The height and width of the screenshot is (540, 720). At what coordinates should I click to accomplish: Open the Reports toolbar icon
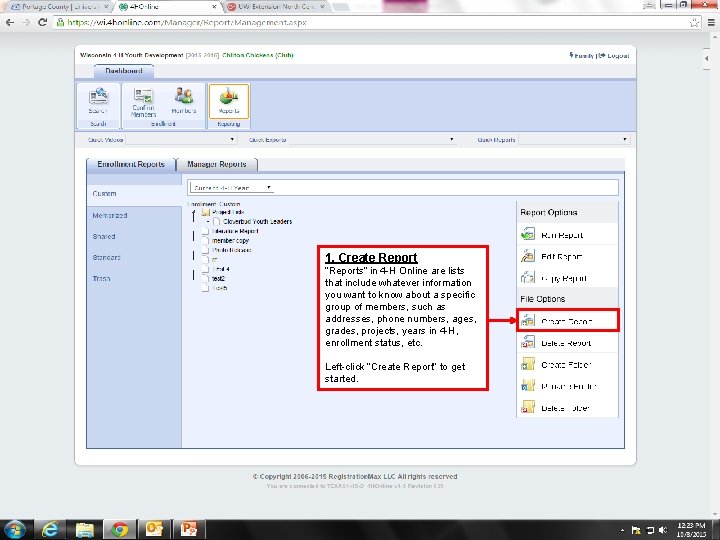click(x=229, y=101)
